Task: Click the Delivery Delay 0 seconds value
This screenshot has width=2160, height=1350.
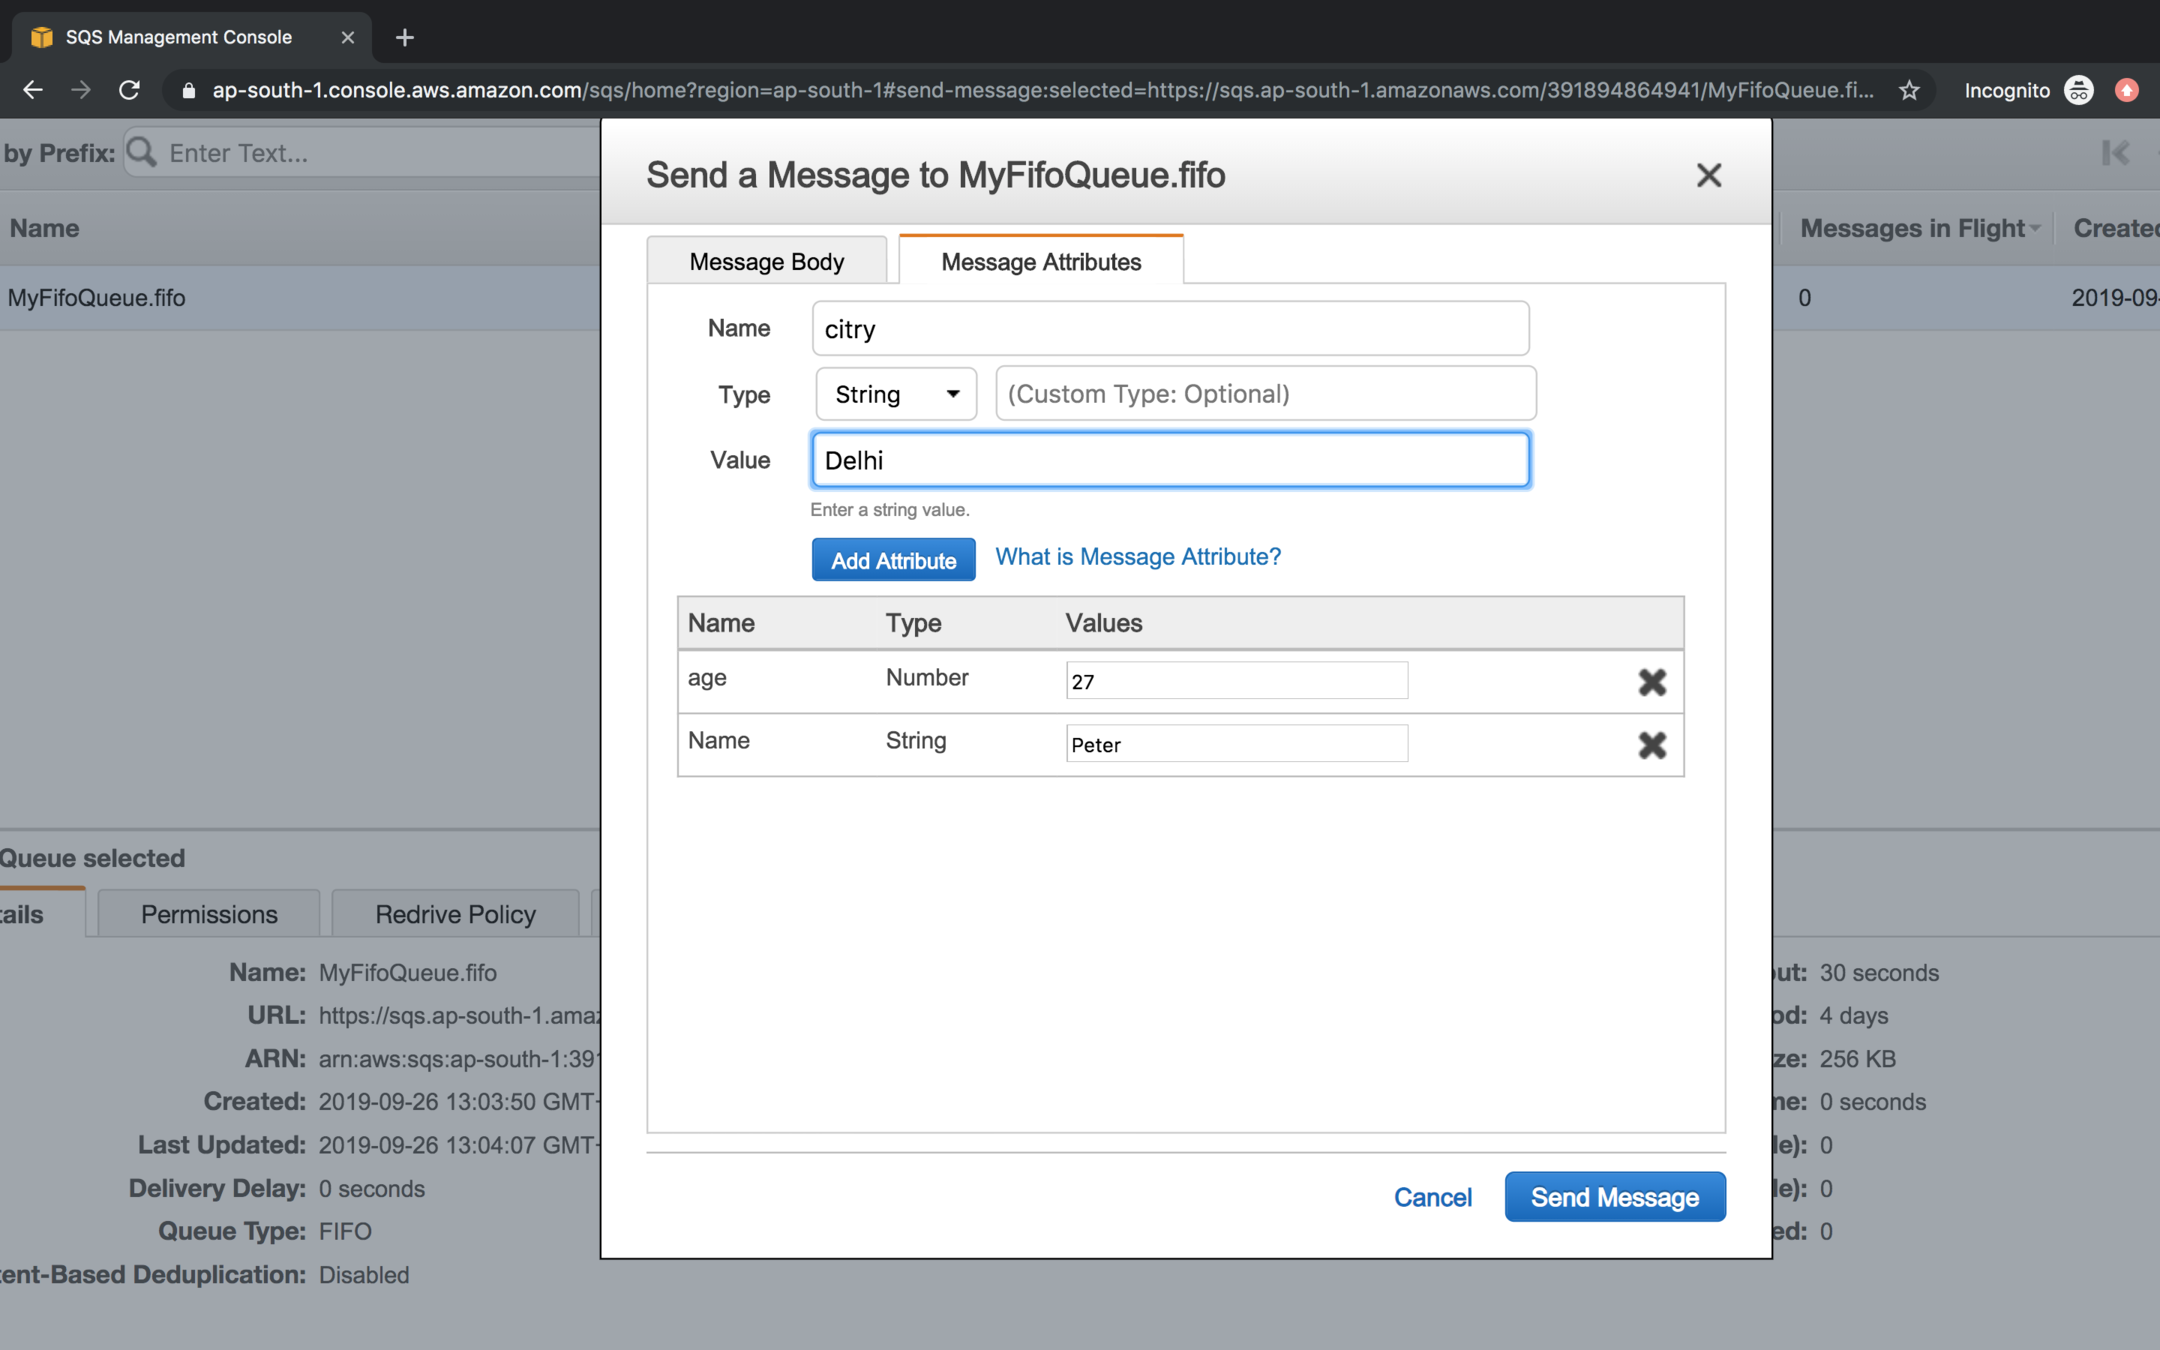Action: click(x=372, y=1188)
